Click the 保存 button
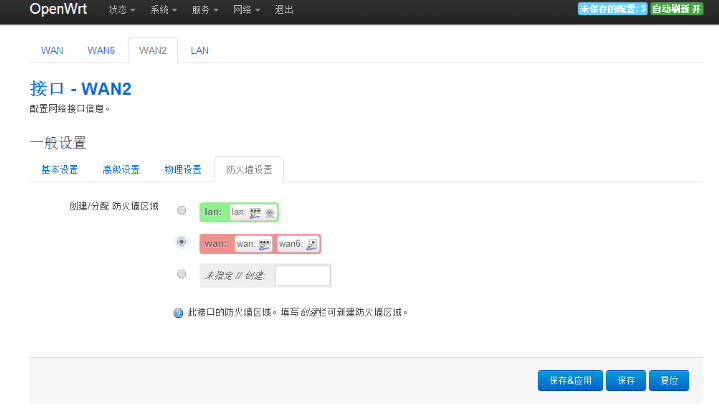 (x=626, y=380)
